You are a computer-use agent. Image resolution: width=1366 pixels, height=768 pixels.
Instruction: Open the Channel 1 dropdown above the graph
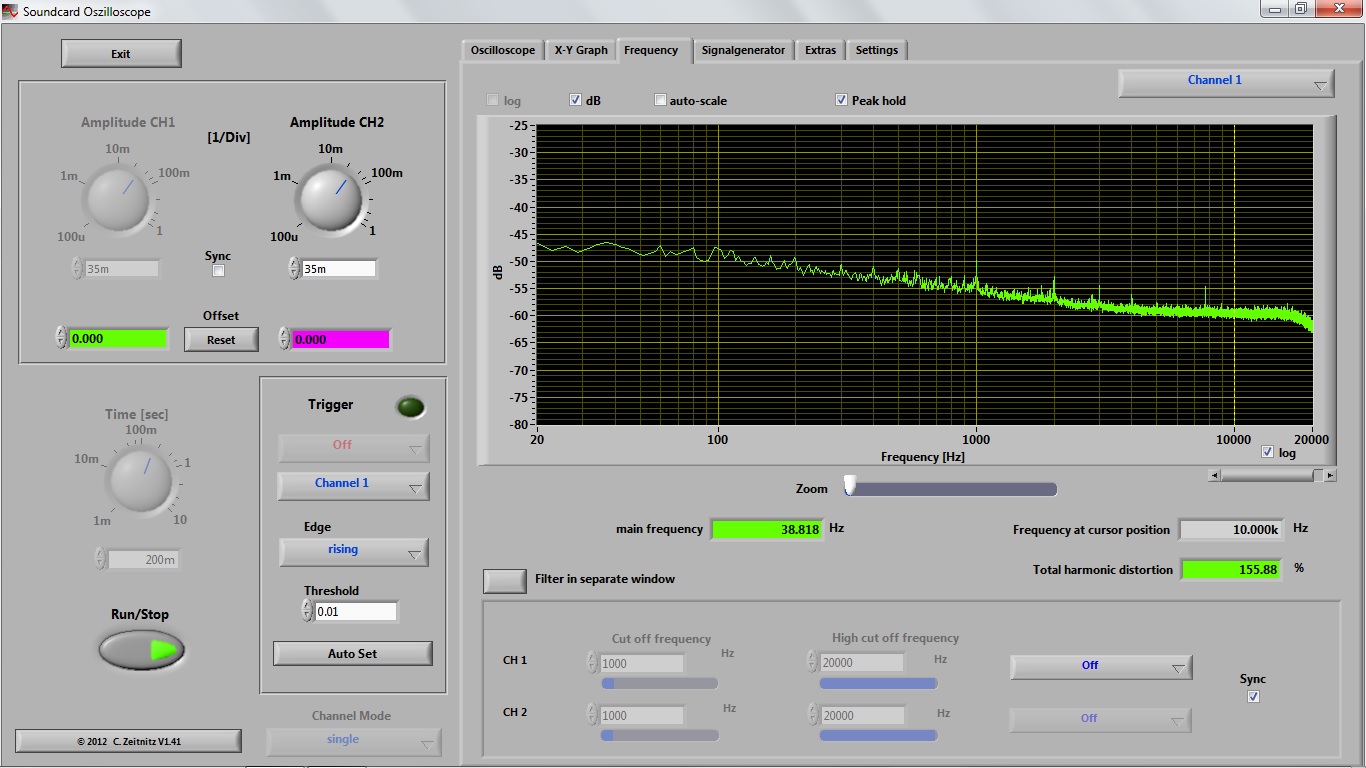tap(1225, 83)
